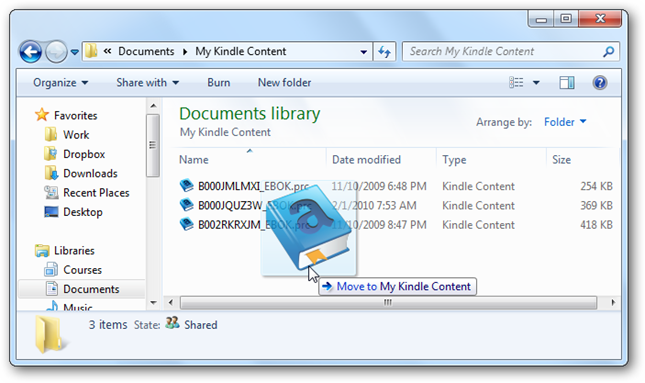Click the Desktop monitor icon
645x383 pixels.
click(51, 212)
